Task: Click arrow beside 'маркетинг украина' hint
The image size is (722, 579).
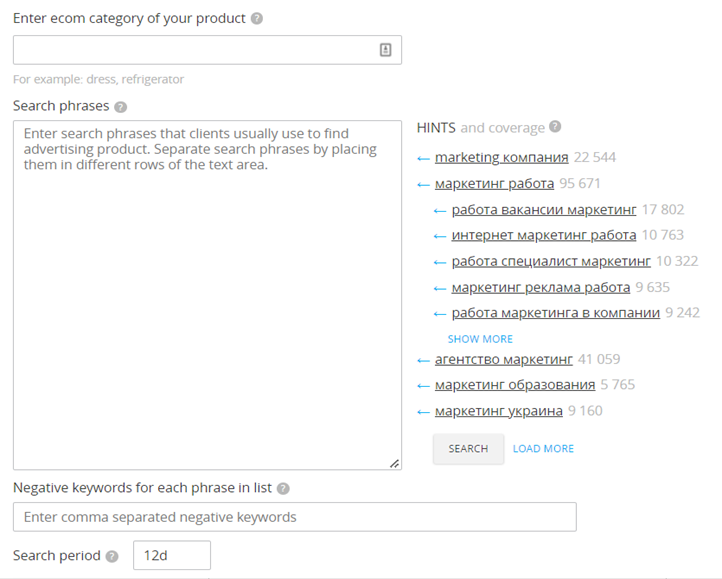Action: coord(423,411)
